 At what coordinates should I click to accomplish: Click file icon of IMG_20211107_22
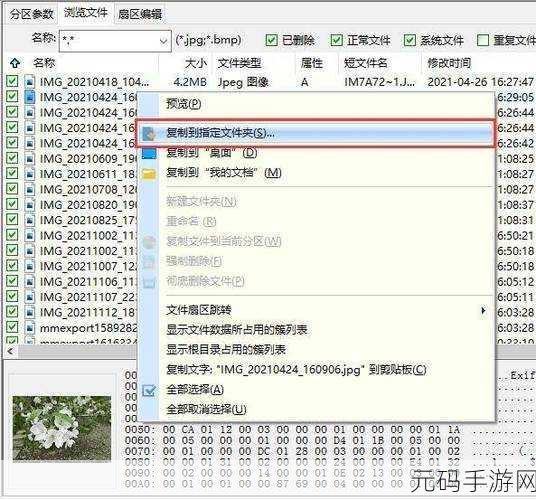click(30, 297)
